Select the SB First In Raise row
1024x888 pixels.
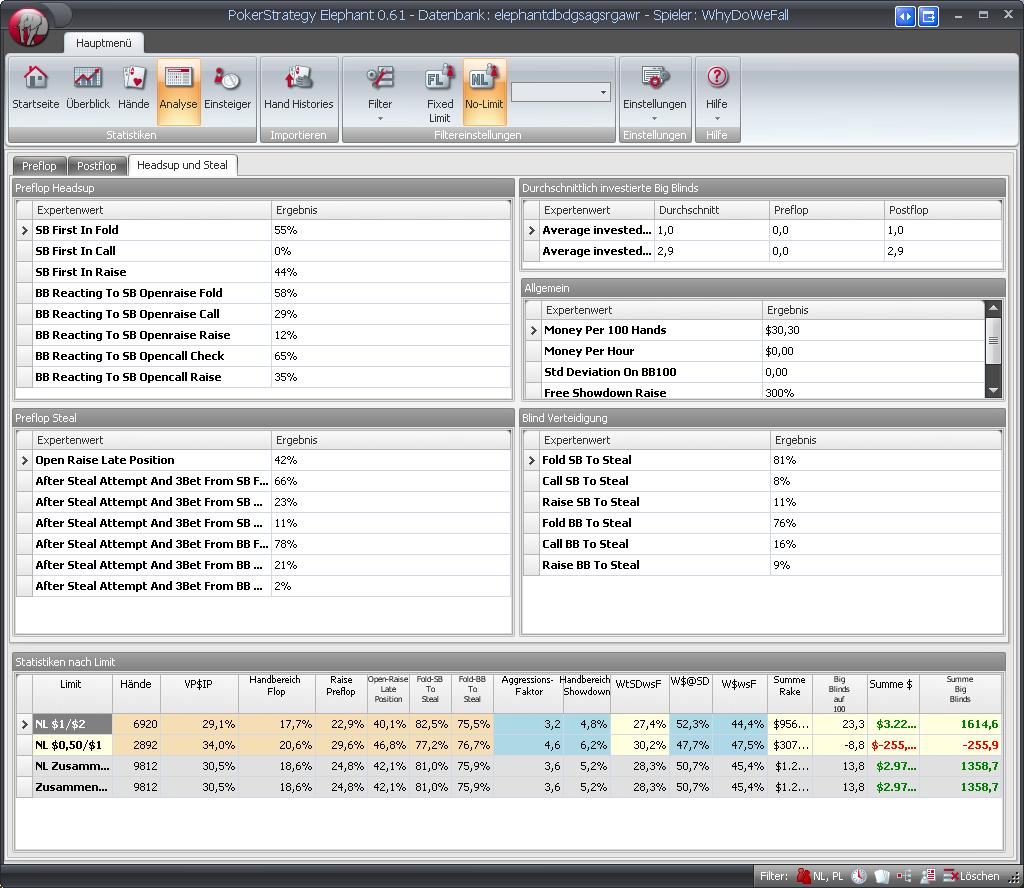[x=263, y=272]
